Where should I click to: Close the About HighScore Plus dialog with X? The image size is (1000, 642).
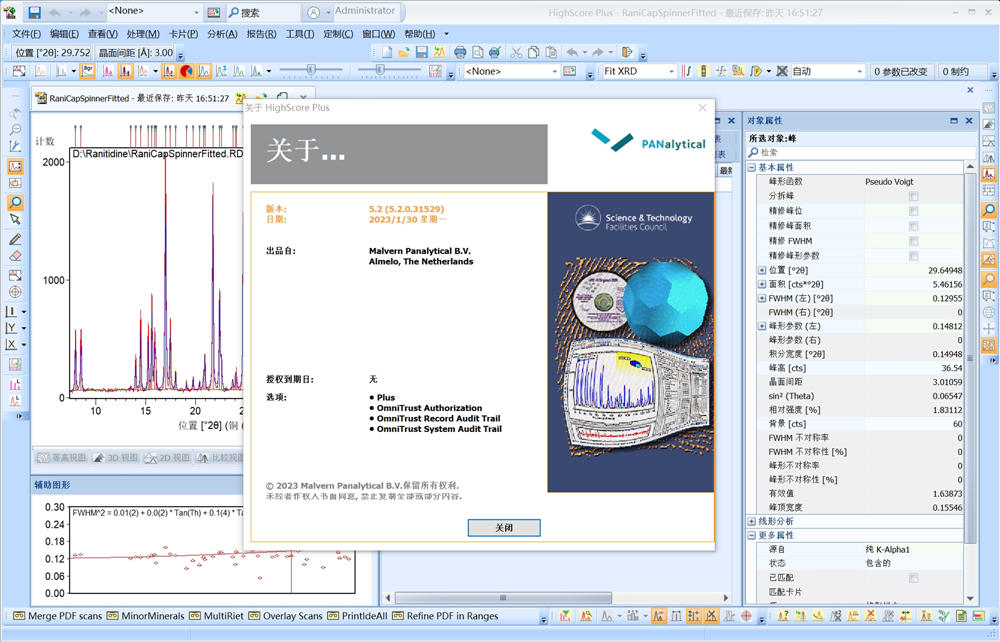click(702, 108)
